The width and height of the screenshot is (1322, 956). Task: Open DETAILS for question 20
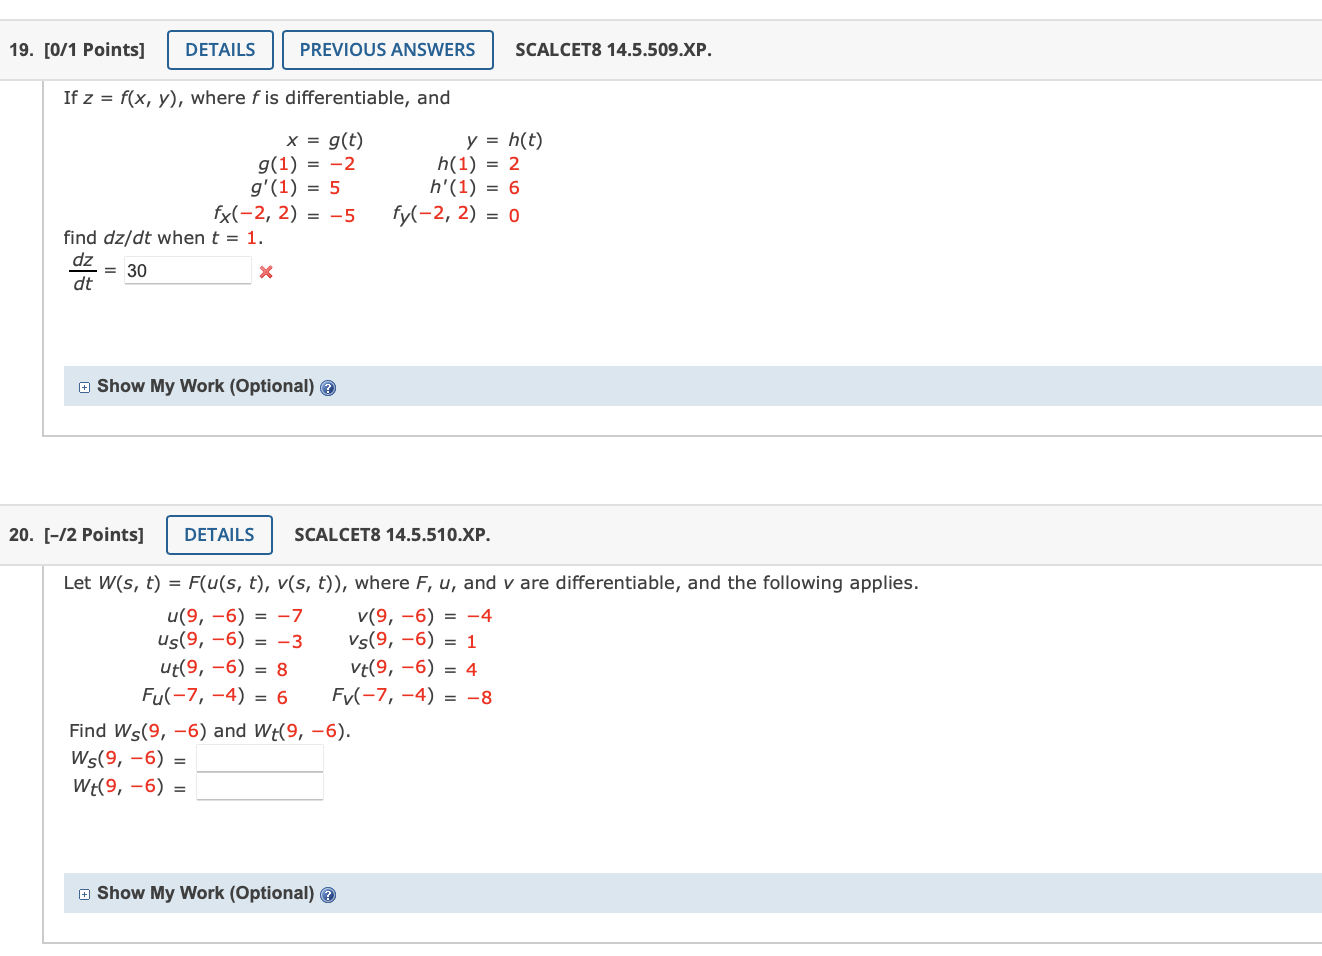tap(219, 534)
